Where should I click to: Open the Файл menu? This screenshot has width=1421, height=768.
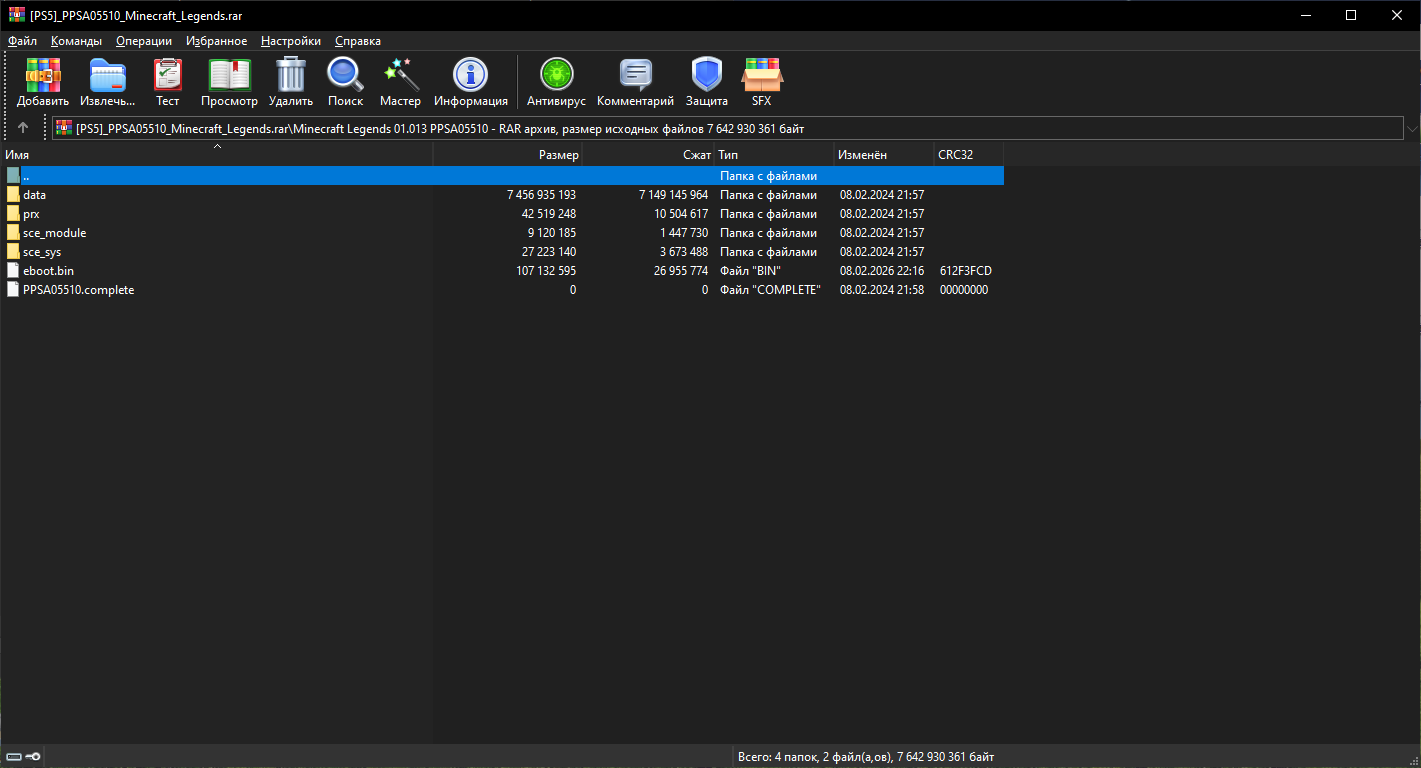coord(22,41)
